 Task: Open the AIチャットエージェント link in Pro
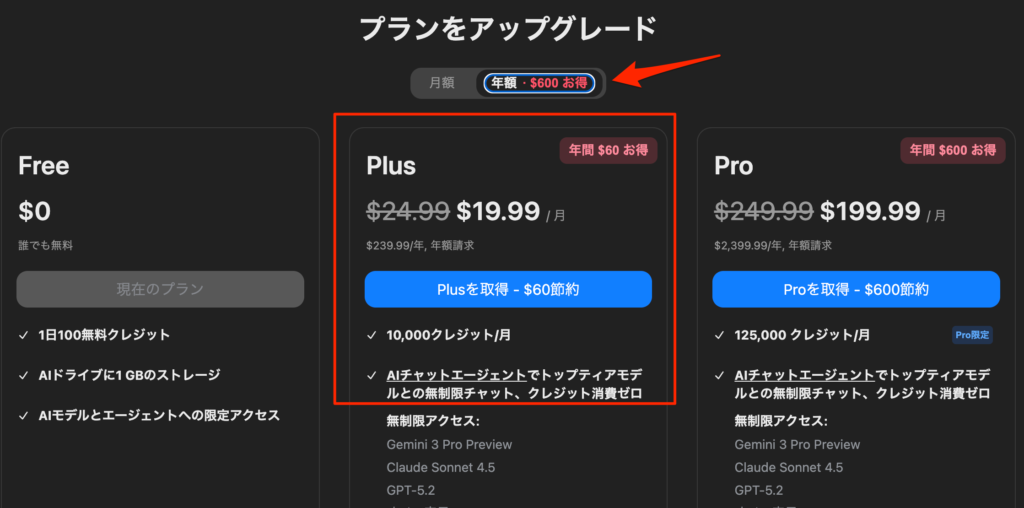point(804,375)
